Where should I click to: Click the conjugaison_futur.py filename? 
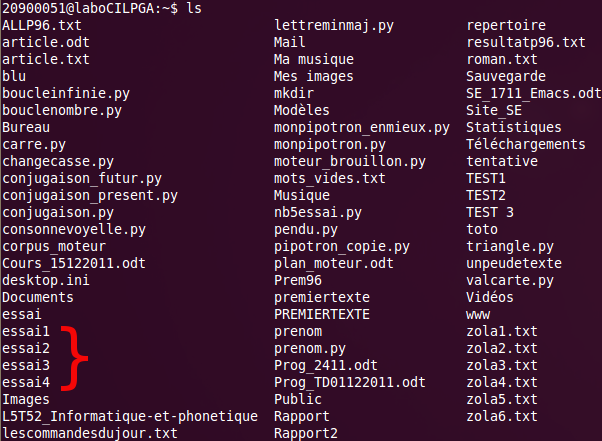pos(82,179)
